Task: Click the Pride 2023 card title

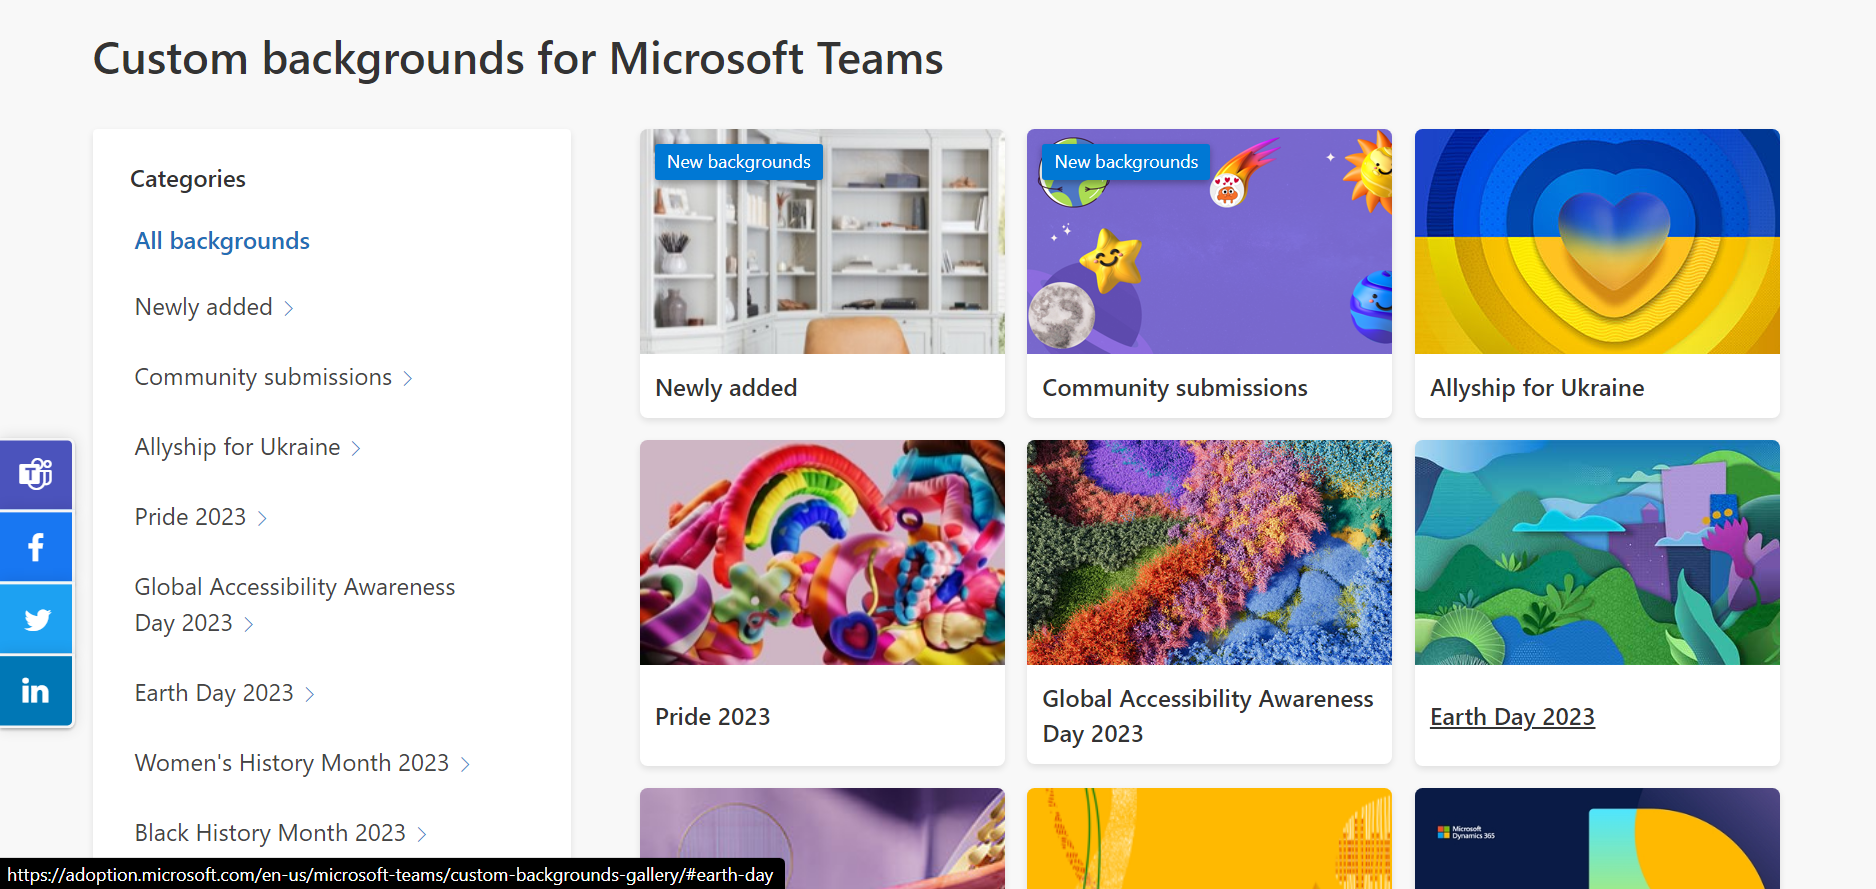Action: point(712,717)
